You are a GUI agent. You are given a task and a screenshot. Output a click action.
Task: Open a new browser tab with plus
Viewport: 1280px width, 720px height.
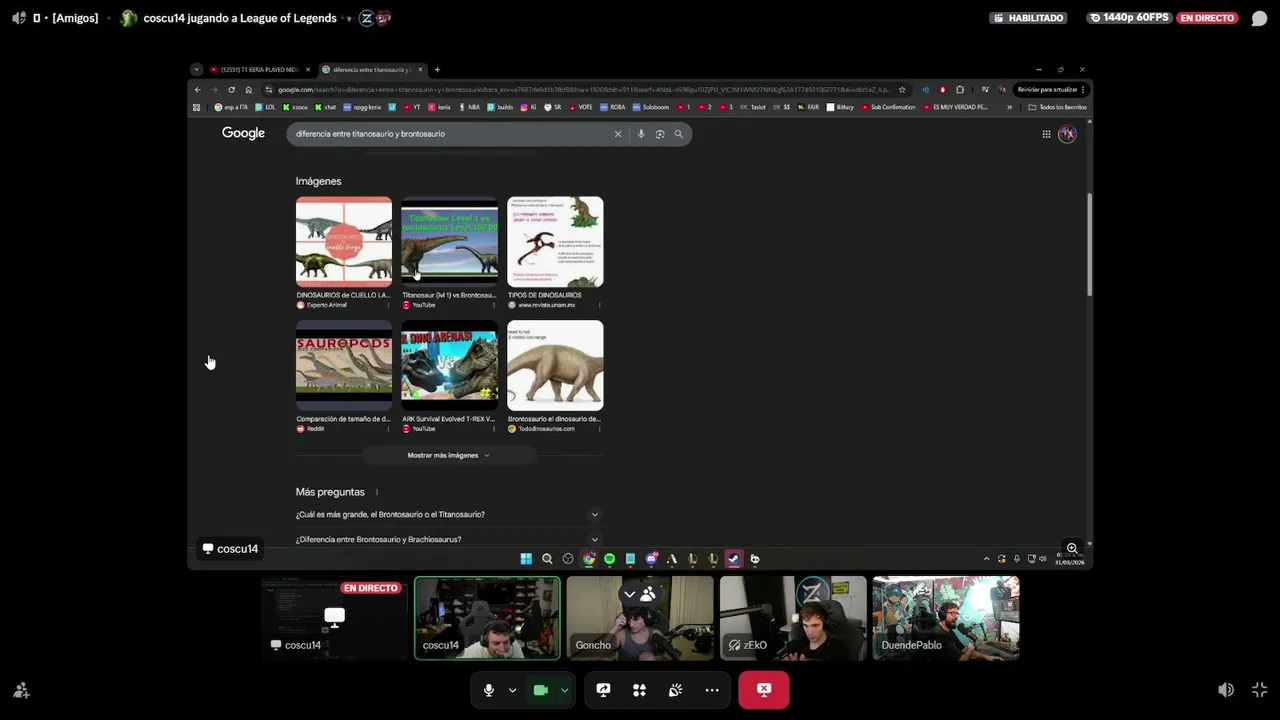pyautogui.click(x=437, y=70)
